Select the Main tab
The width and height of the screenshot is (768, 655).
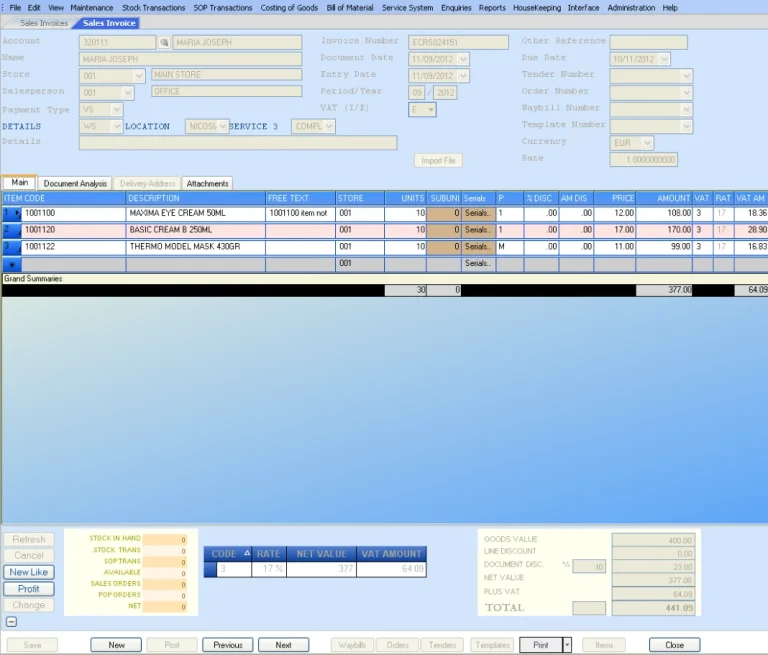coord(20,182)
